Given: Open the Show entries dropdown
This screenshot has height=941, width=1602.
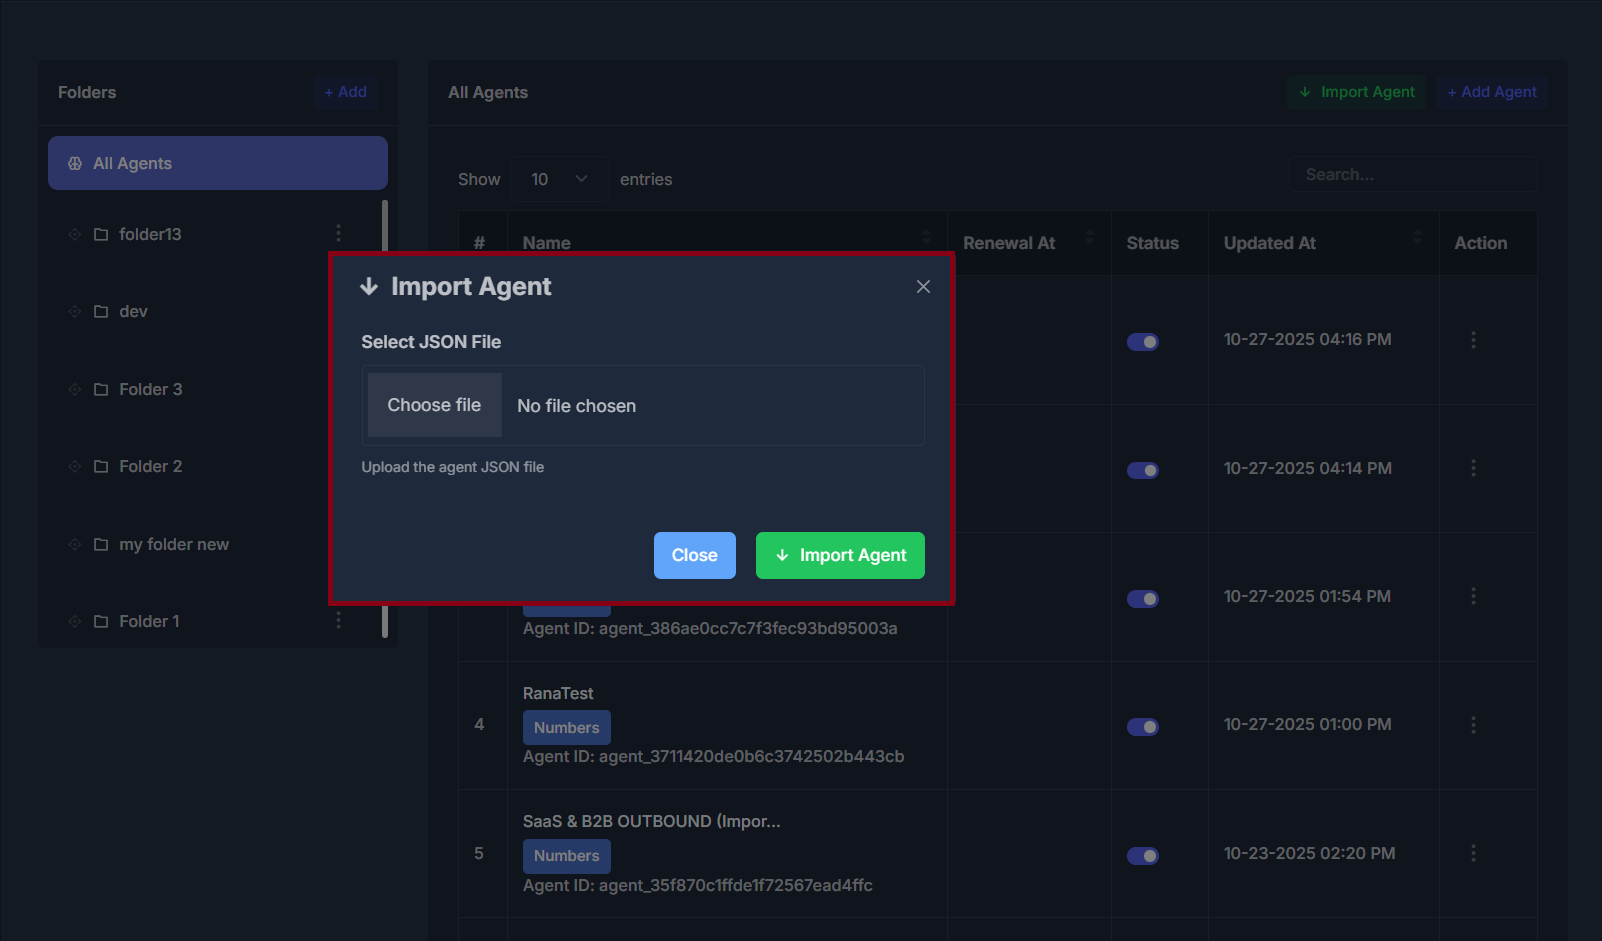Looking at the screenshot, I should (x=559, y=179).
